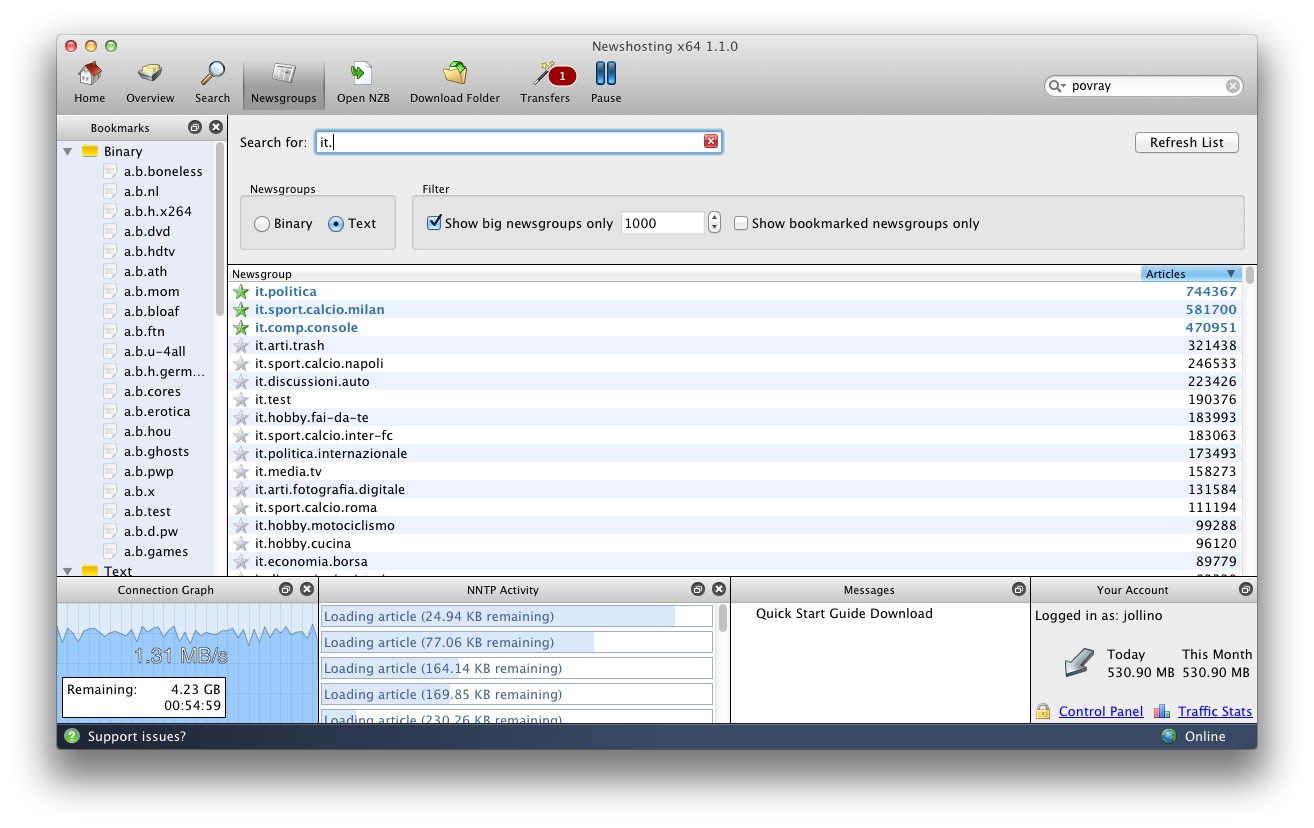
Task: Select the it.discussioni.auto newsgroup row
Action: (x=735, y=382)
